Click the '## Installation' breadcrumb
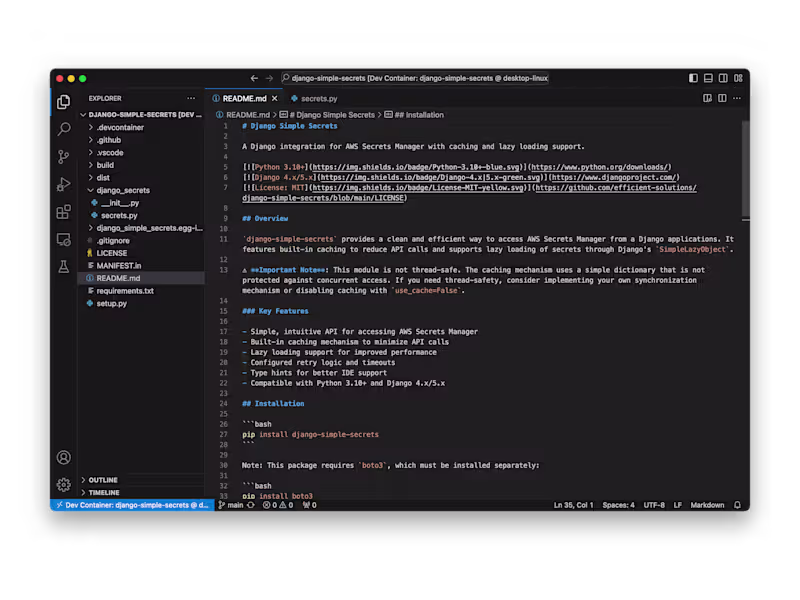The image size is (800, 600). pyautogui.click(x=414, y=115)
